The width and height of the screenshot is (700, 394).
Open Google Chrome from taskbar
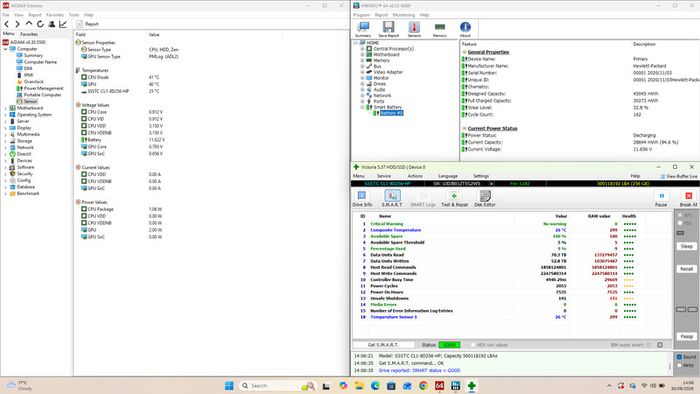(x=423, y=386)
